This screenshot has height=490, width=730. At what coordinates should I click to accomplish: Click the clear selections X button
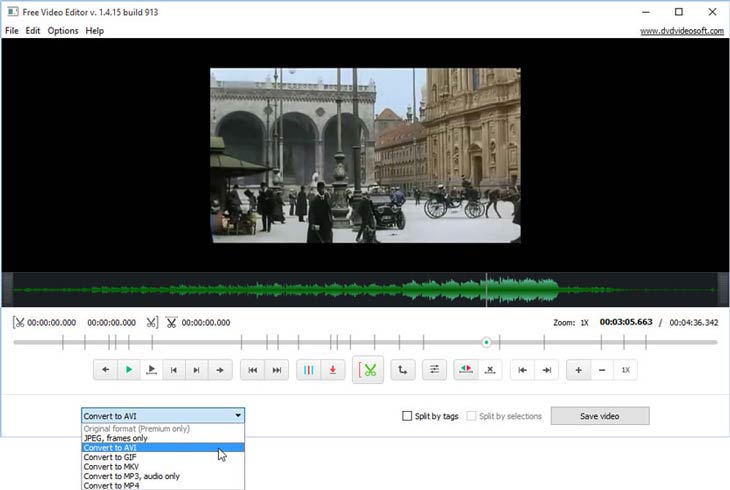(490, 370)
